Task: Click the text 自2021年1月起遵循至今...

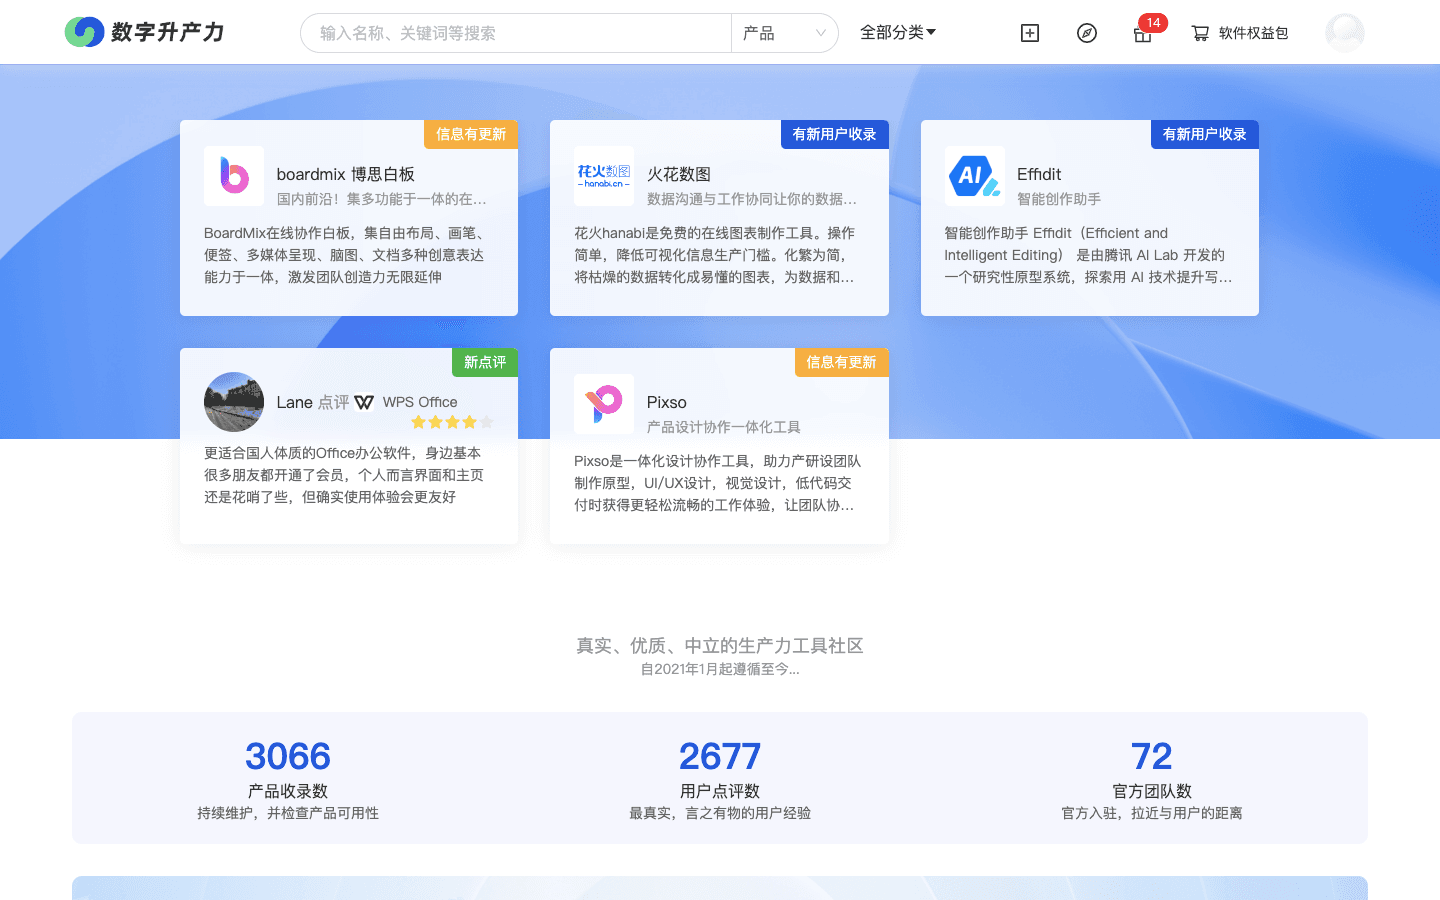Action: pyautogui.click(x=720, y=669)
